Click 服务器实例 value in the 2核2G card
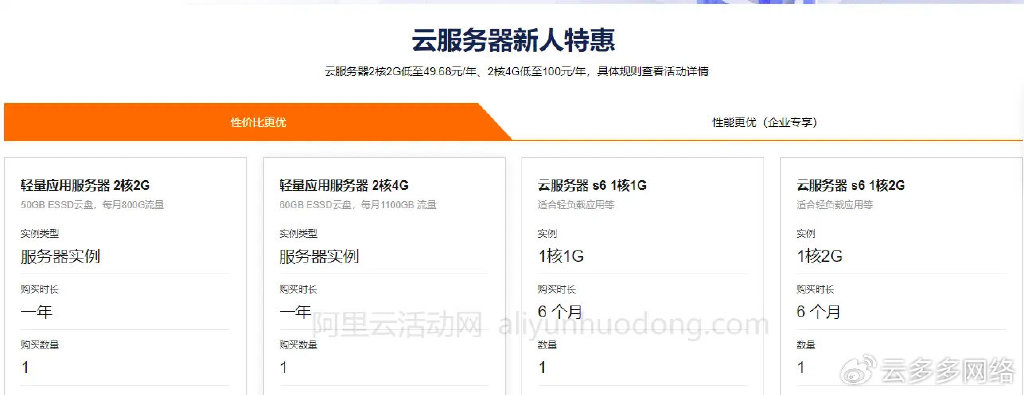 pos(60,256)
